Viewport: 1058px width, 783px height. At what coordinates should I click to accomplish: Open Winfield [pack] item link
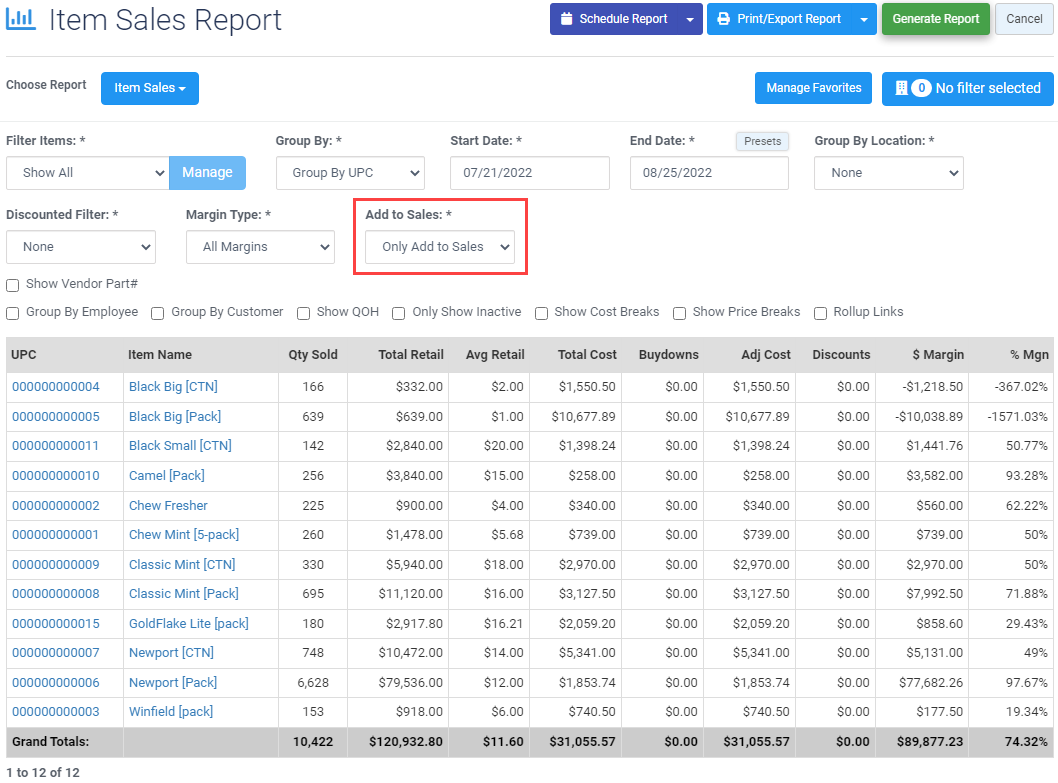[171, 711]
